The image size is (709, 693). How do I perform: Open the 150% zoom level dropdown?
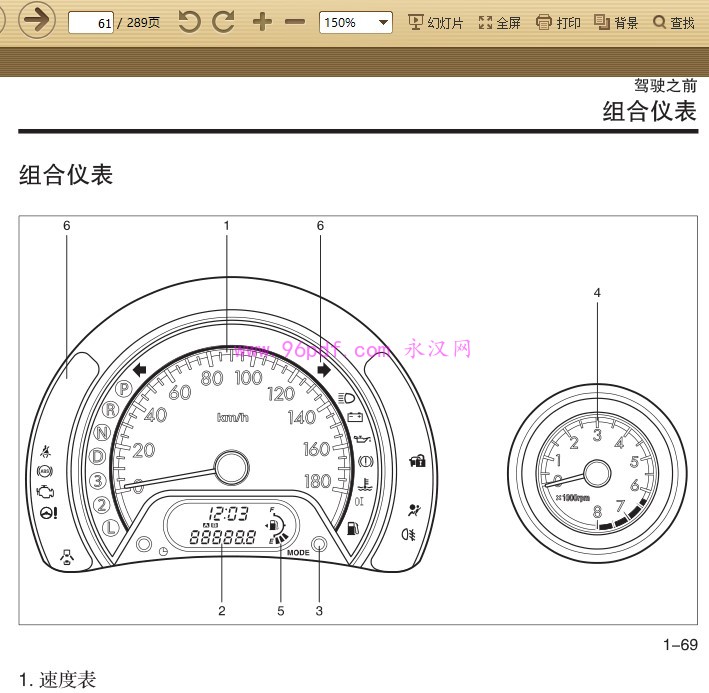(x=355, y=22)
